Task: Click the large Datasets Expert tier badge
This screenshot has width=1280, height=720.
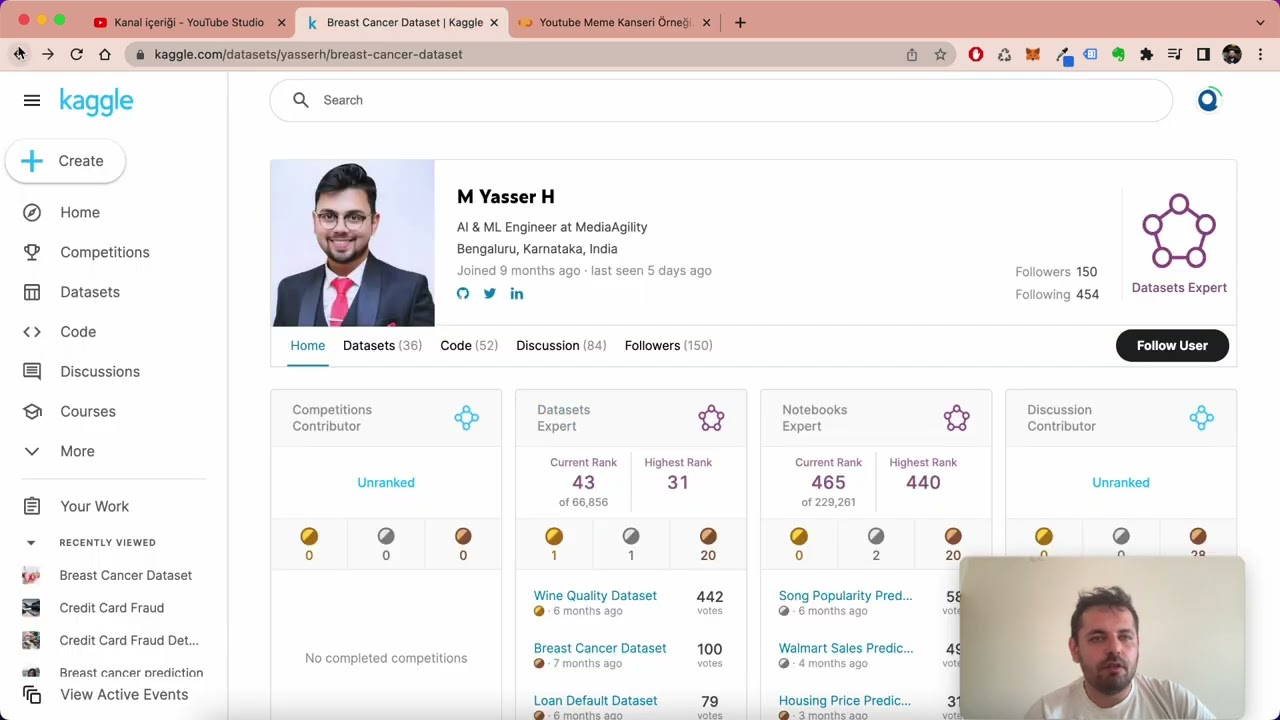Action: (x=1179, y=232)
